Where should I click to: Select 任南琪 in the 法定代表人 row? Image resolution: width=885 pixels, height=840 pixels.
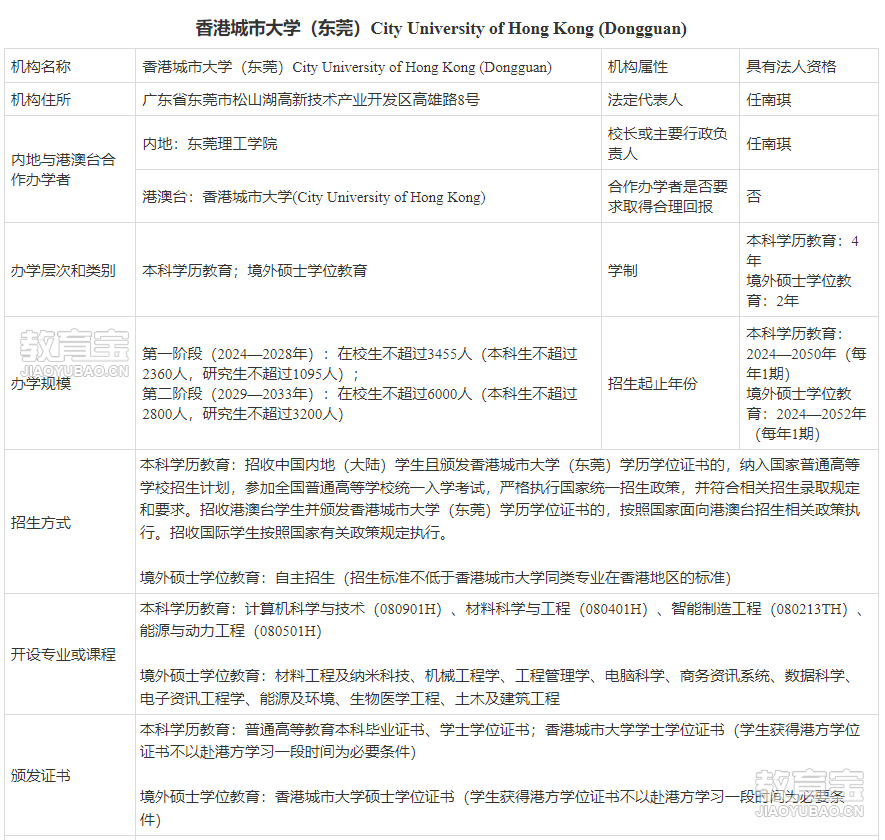click(769, 100)
